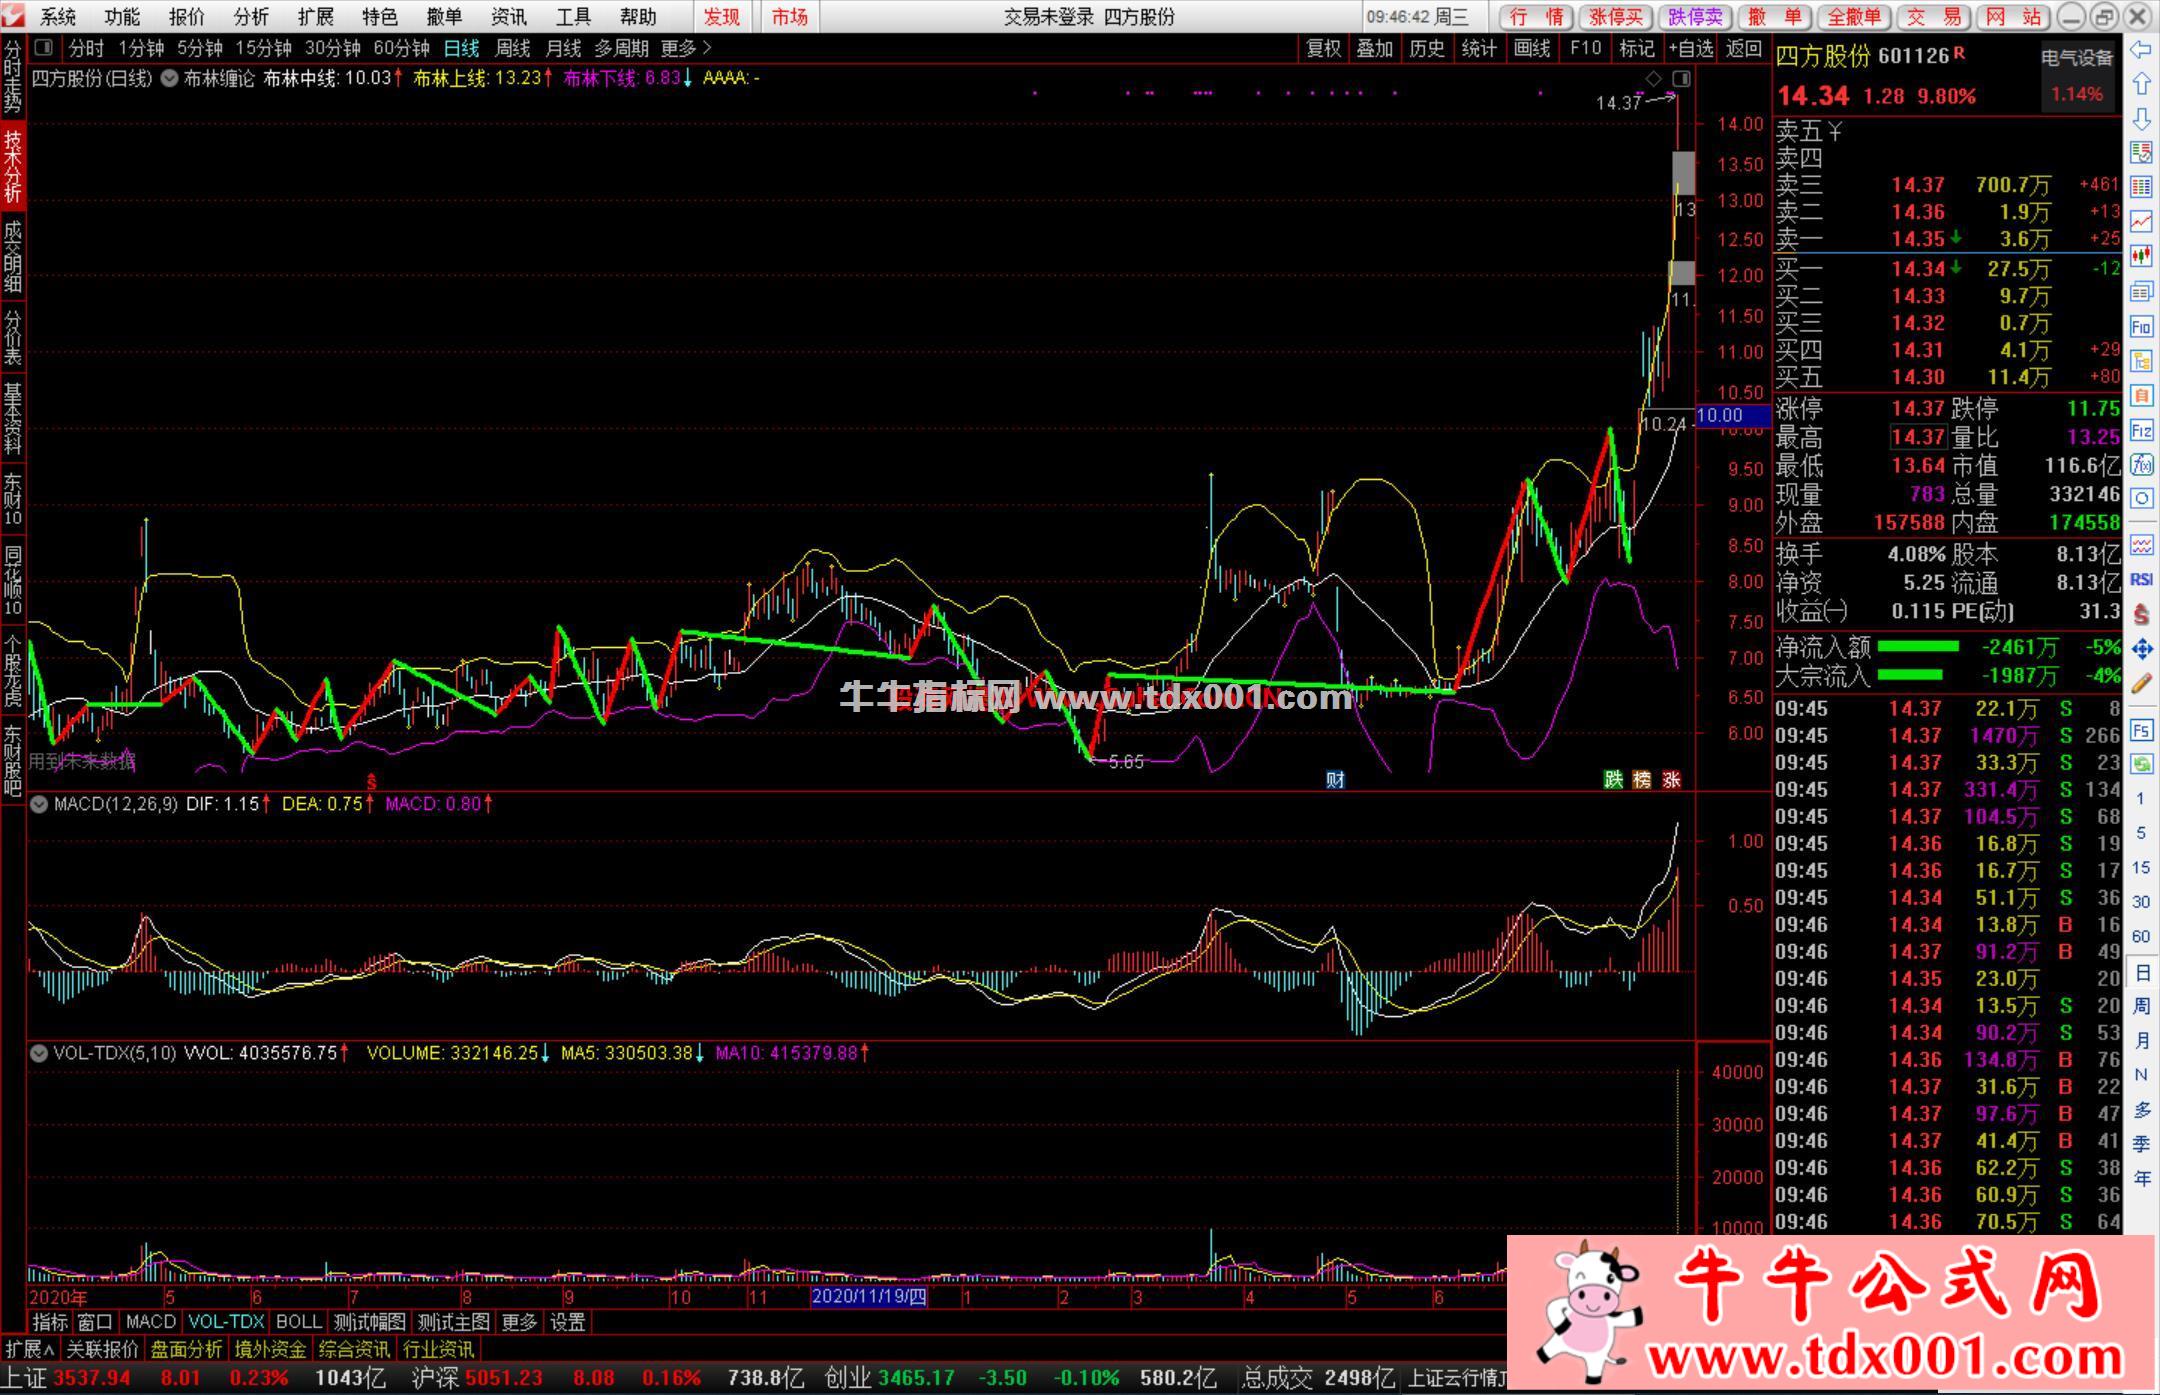Click the trend line chart icon in sidebar
This screenshot has height=1395, width=2160.
tap(2141, 221)
